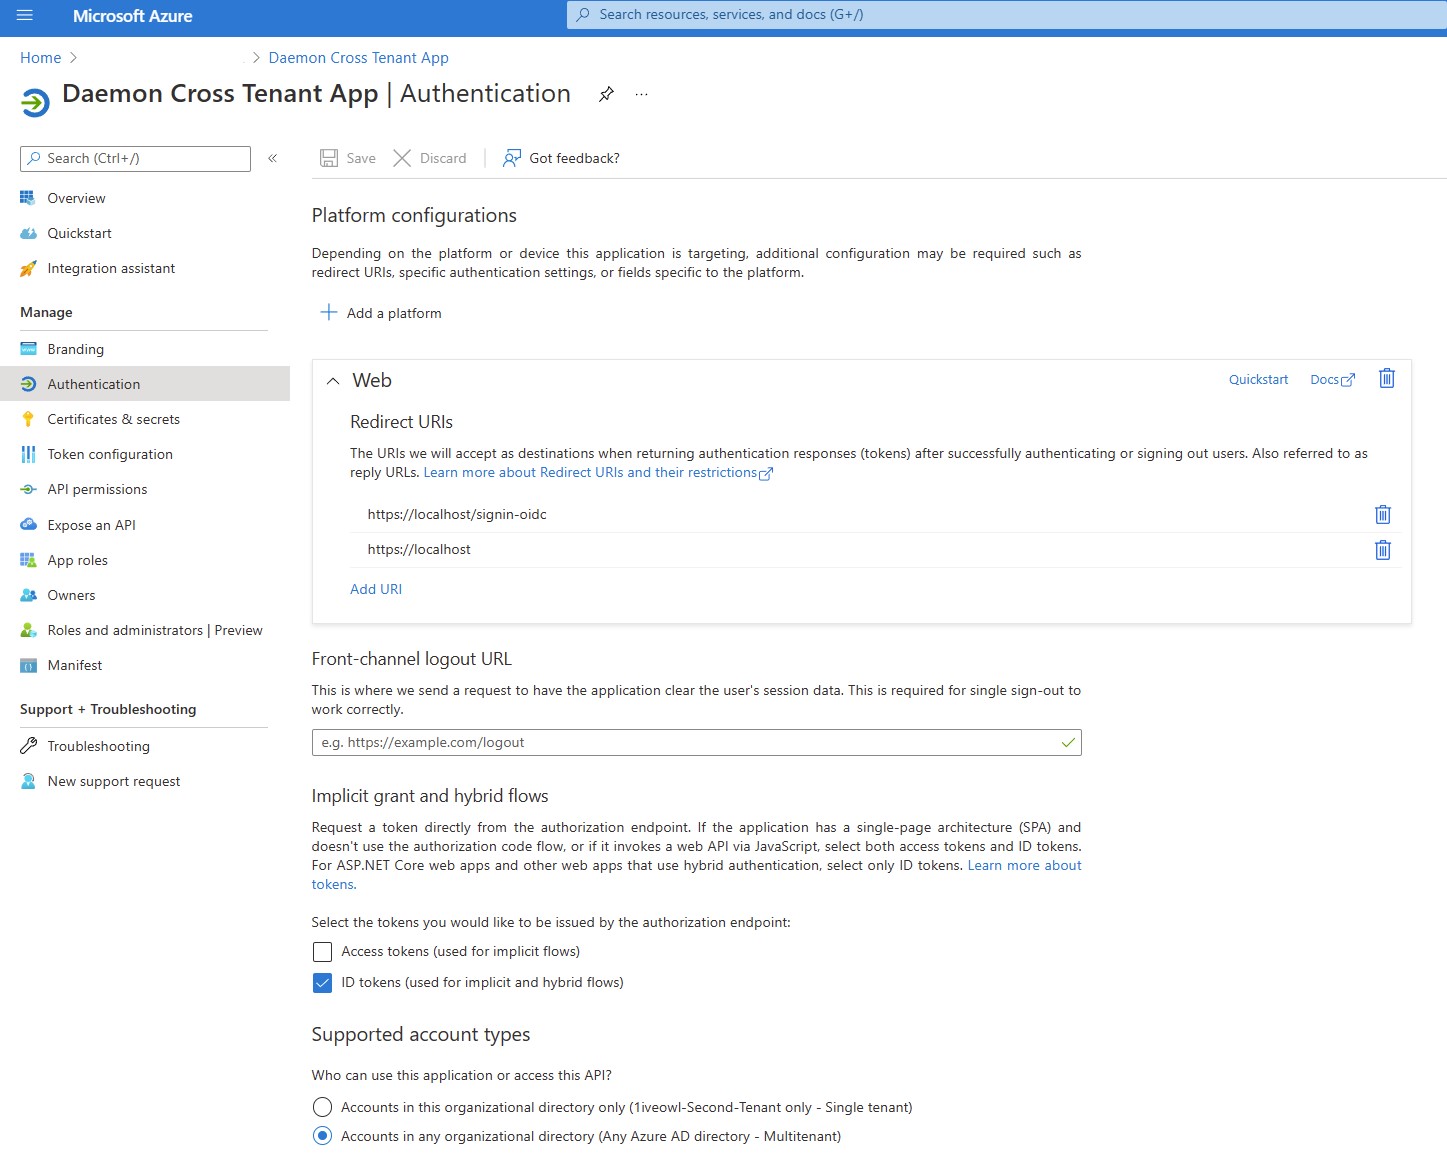1447x1163 pixels.
Task: Open the ellipsis more options menu
Action: [x=641, y=94]
